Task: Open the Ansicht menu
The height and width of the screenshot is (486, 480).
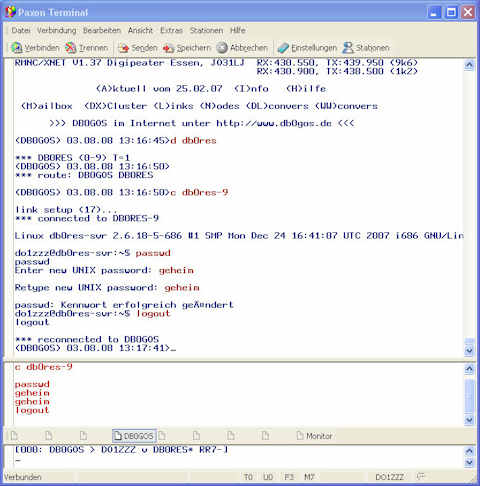Action: click(x=140, y=30)
